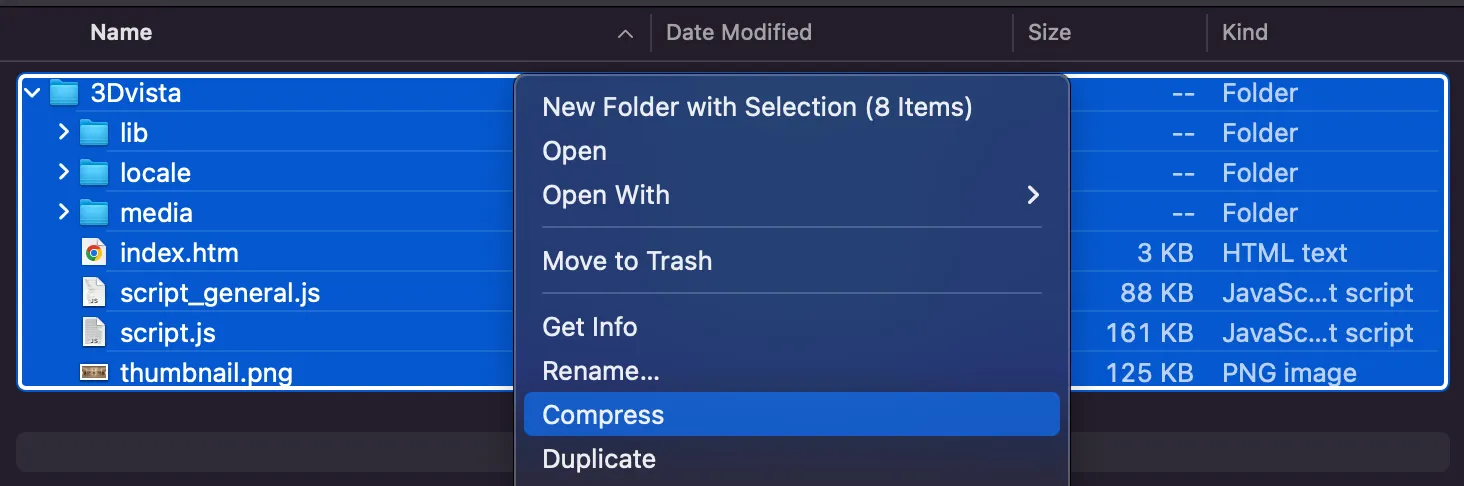
Task: Click the thumbnail.png preview icon
Action: [93, 373]
